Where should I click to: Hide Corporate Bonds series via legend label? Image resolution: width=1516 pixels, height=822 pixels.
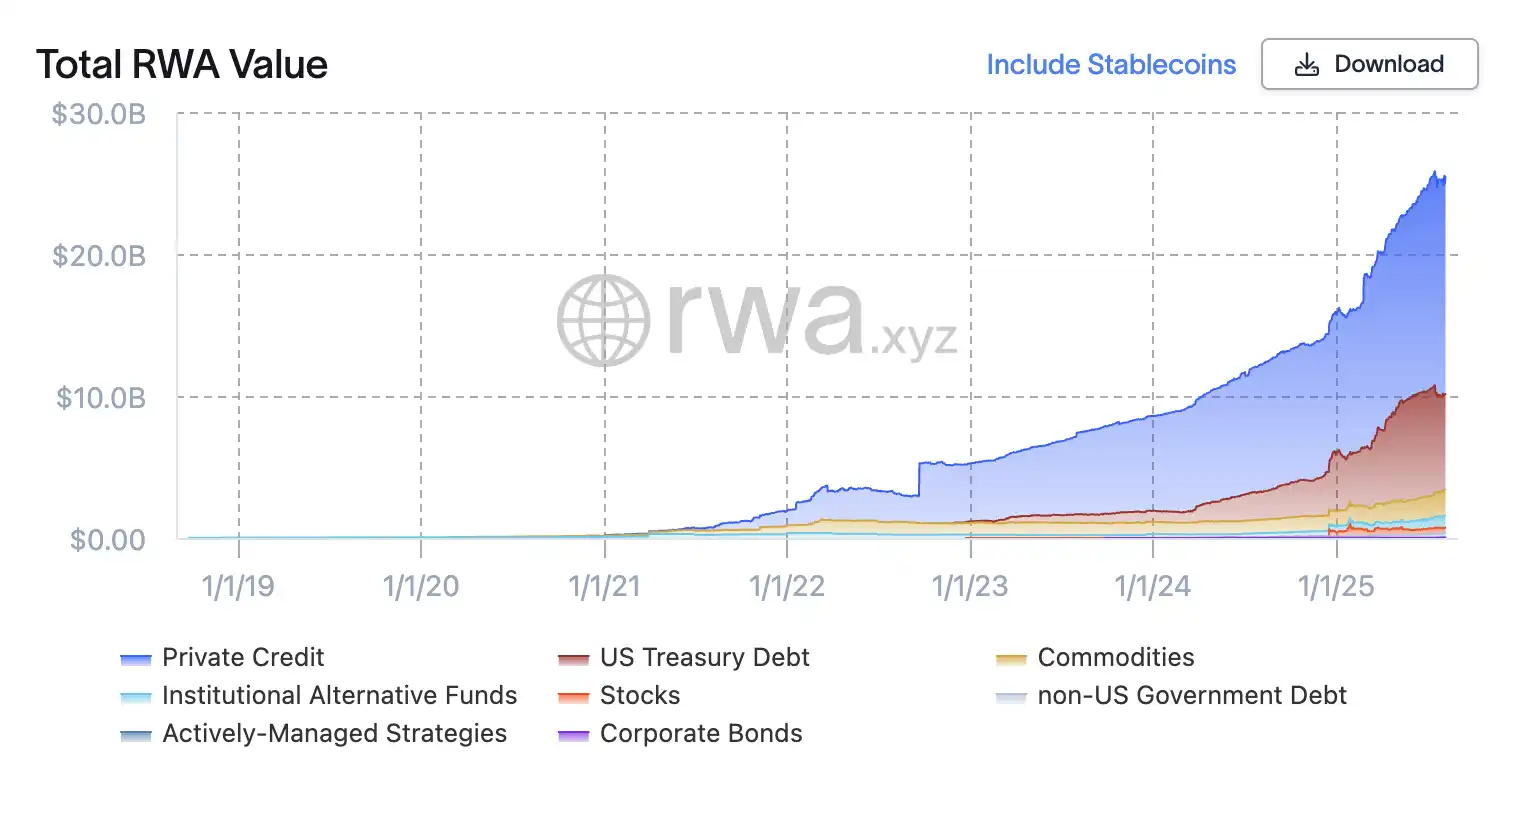coord(700,733)
